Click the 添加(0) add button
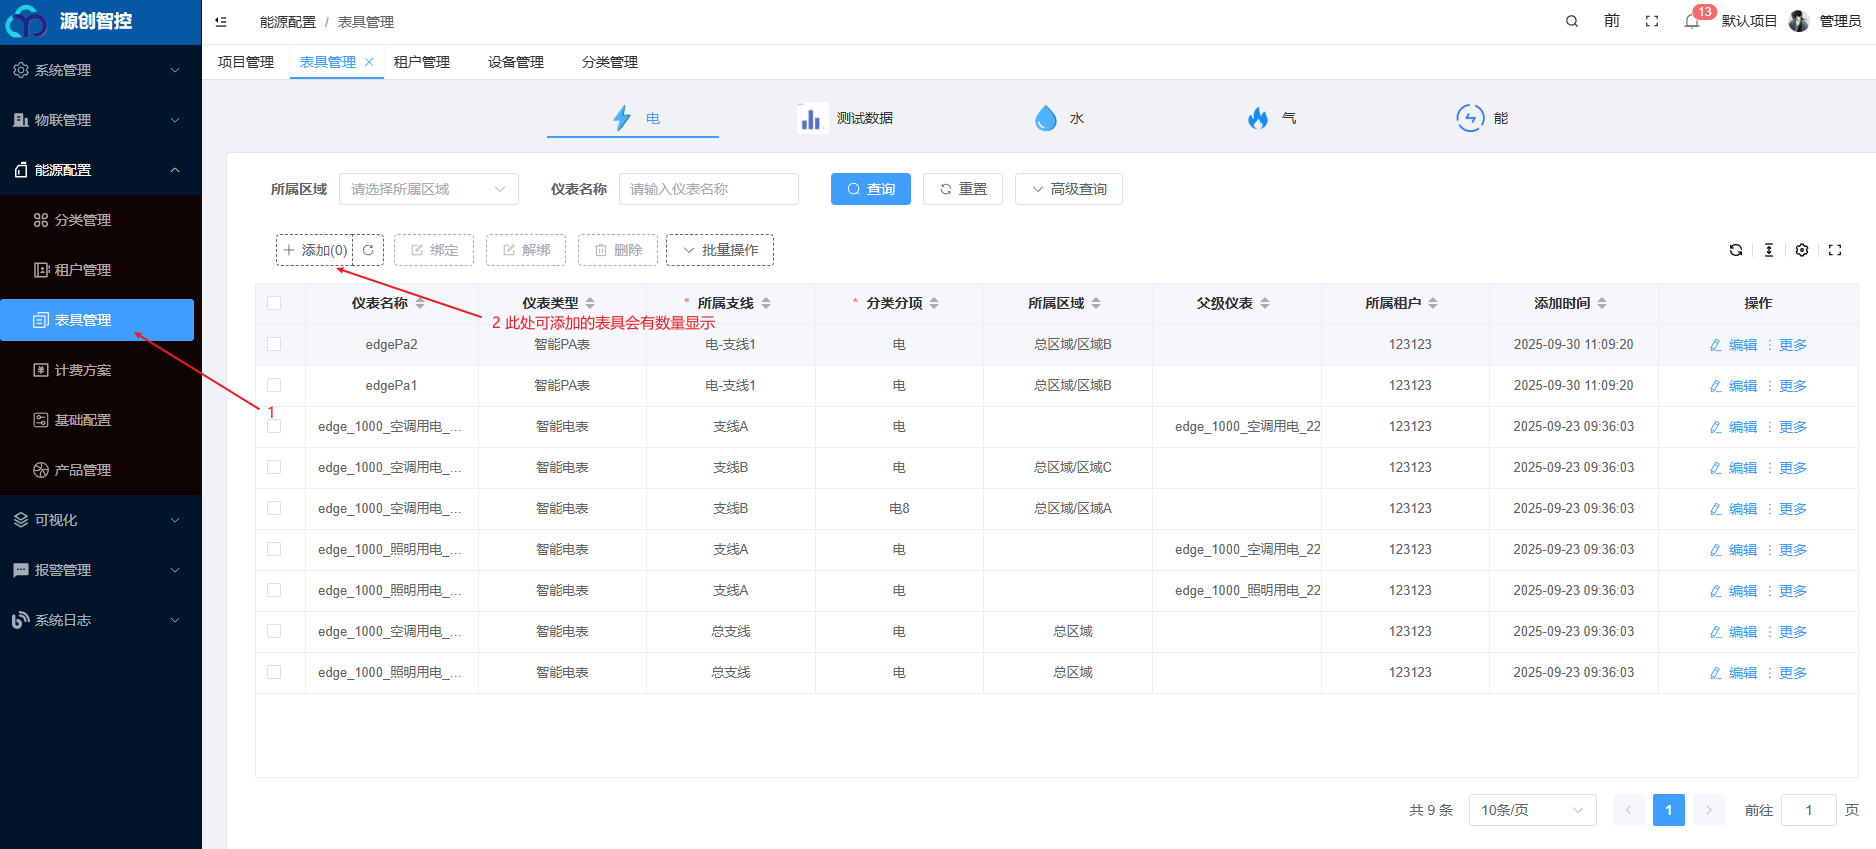The width and height of the screenshot is (1876, 849). (315, 250)
